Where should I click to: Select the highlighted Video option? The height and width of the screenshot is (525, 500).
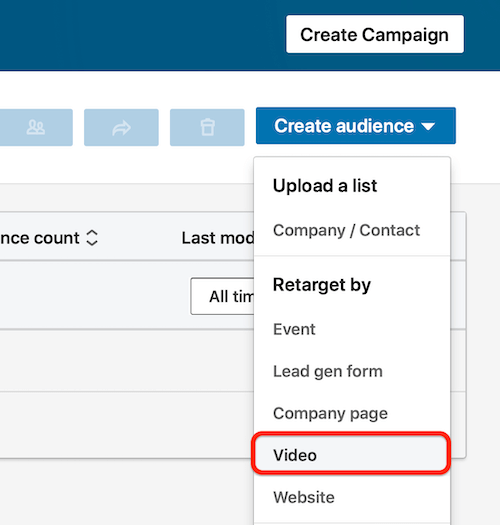tap(351, 453)
